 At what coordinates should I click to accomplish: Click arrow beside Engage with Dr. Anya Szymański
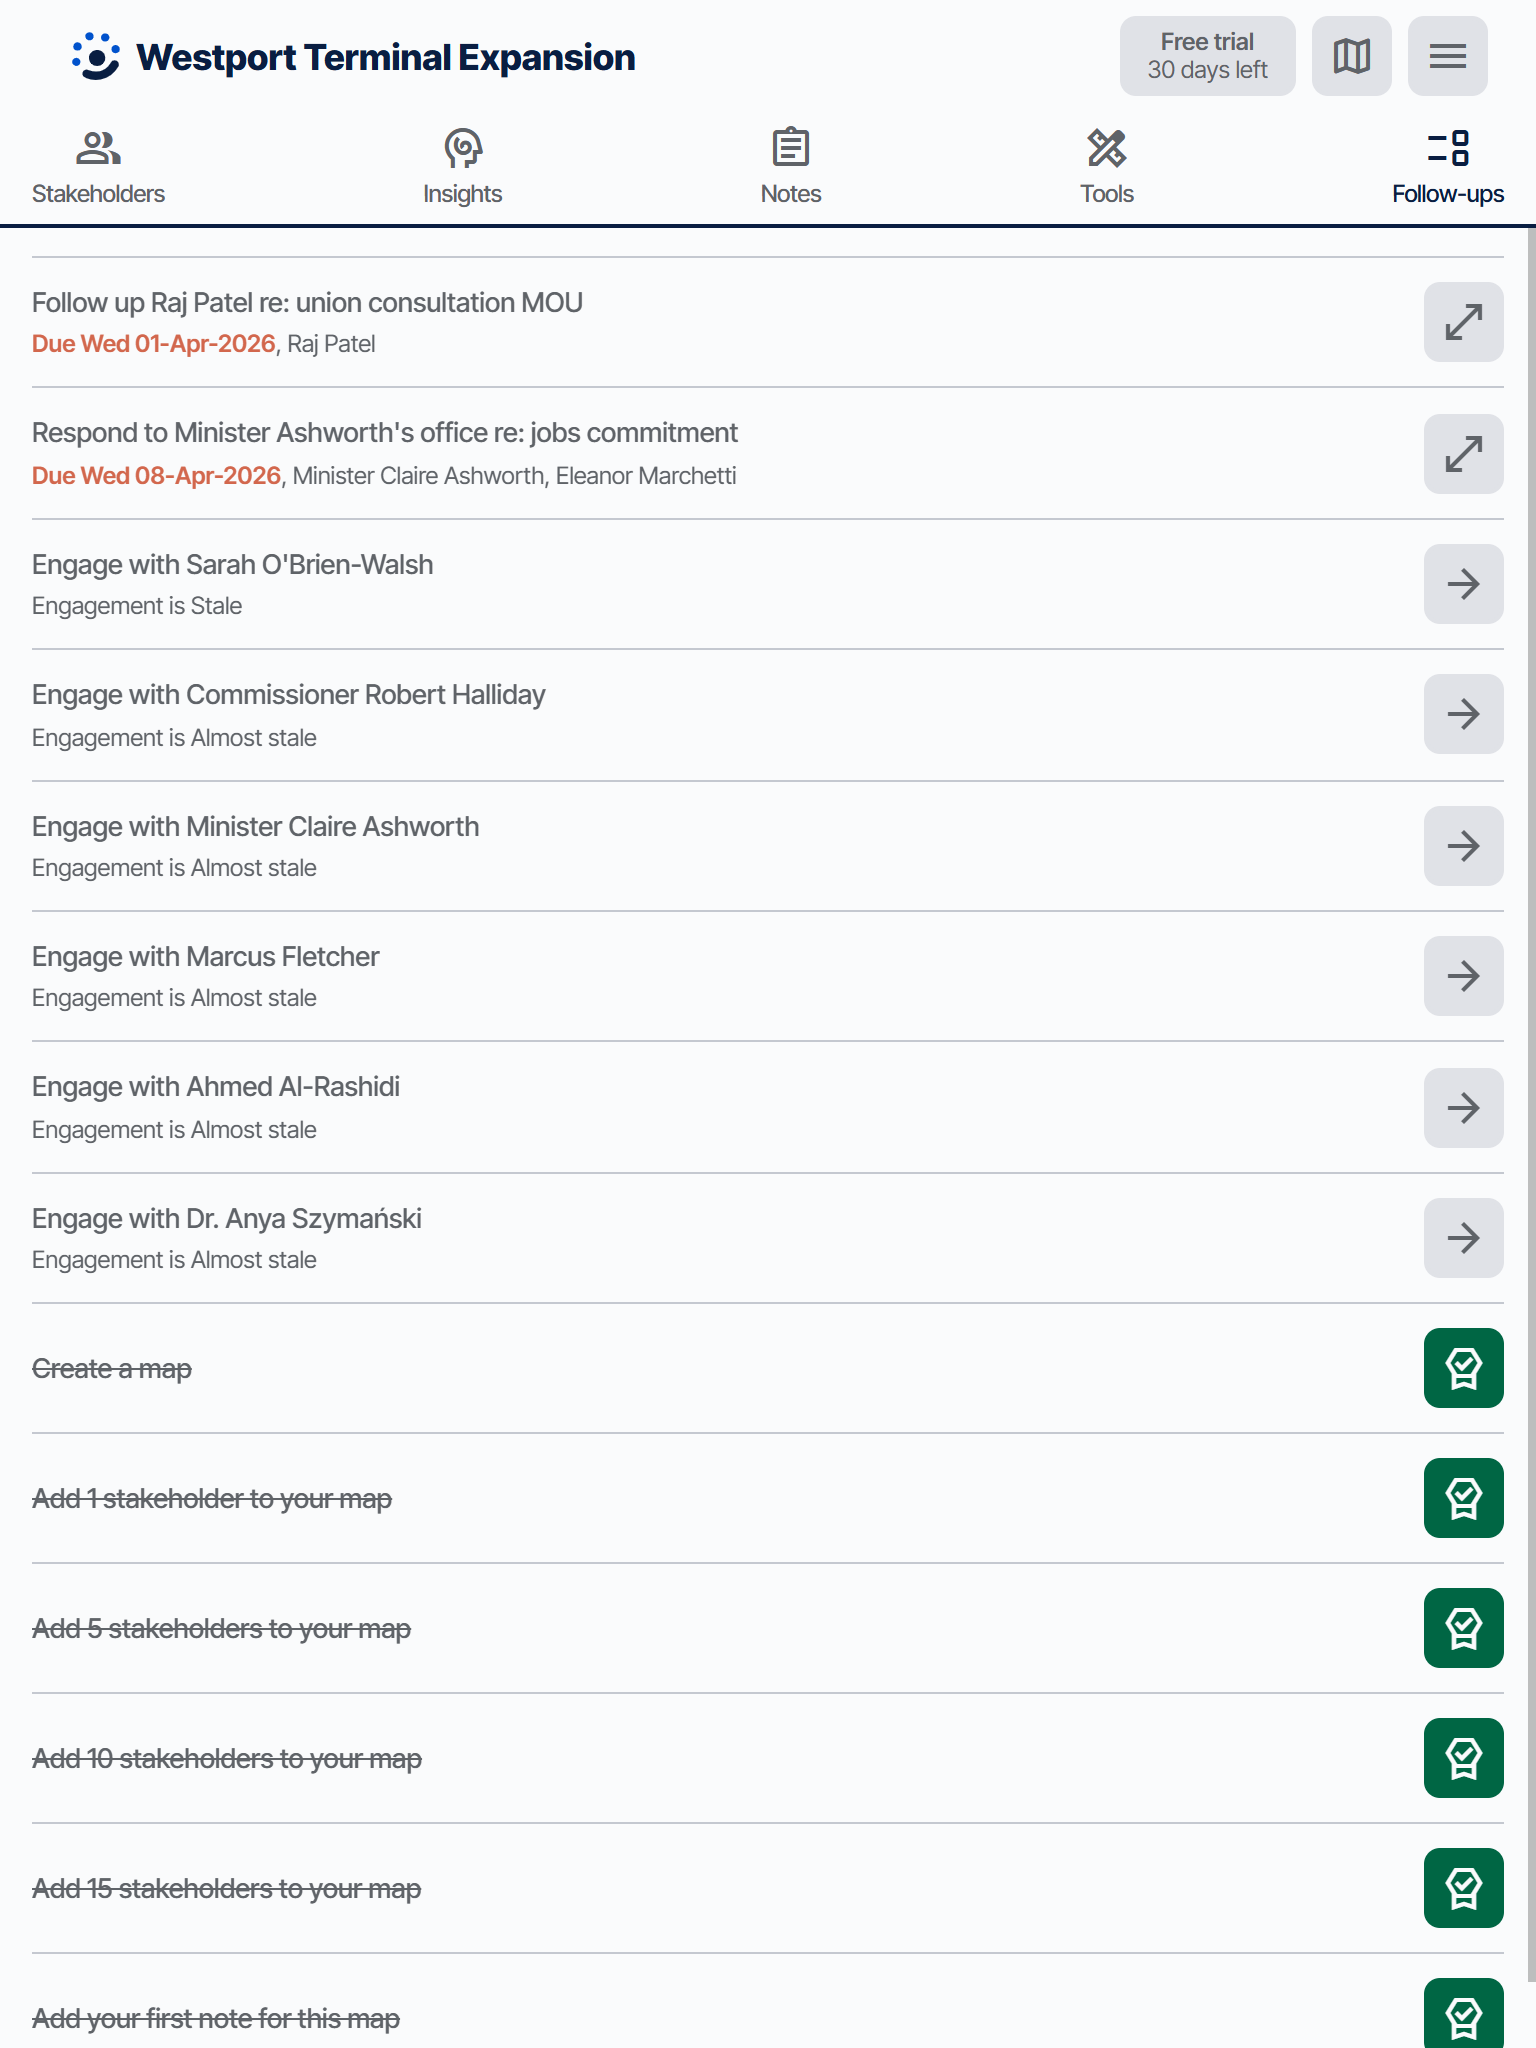click(x=1462, y=1238)
